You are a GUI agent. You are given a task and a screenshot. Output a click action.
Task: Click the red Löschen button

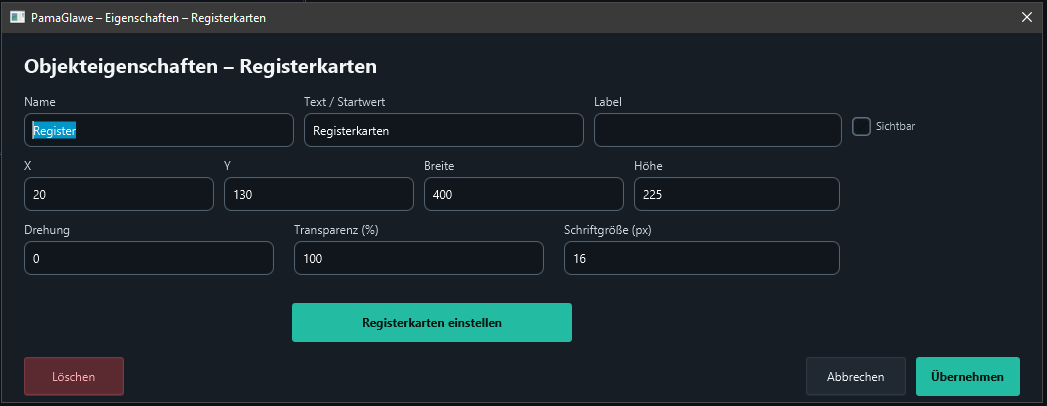coord(74,377)
